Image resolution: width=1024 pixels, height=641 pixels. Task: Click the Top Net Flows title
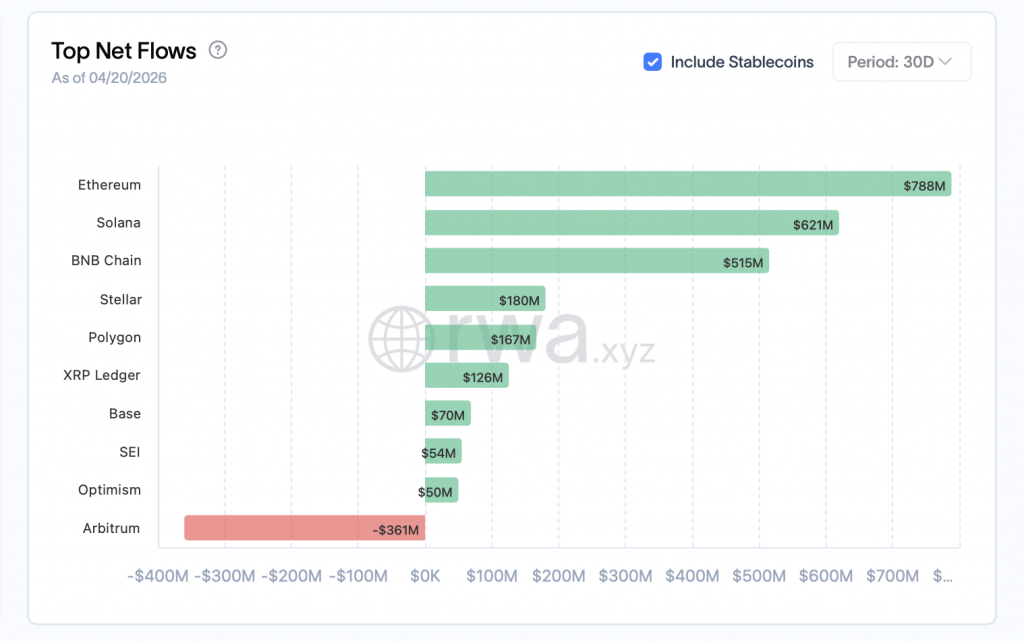point(124,51)
